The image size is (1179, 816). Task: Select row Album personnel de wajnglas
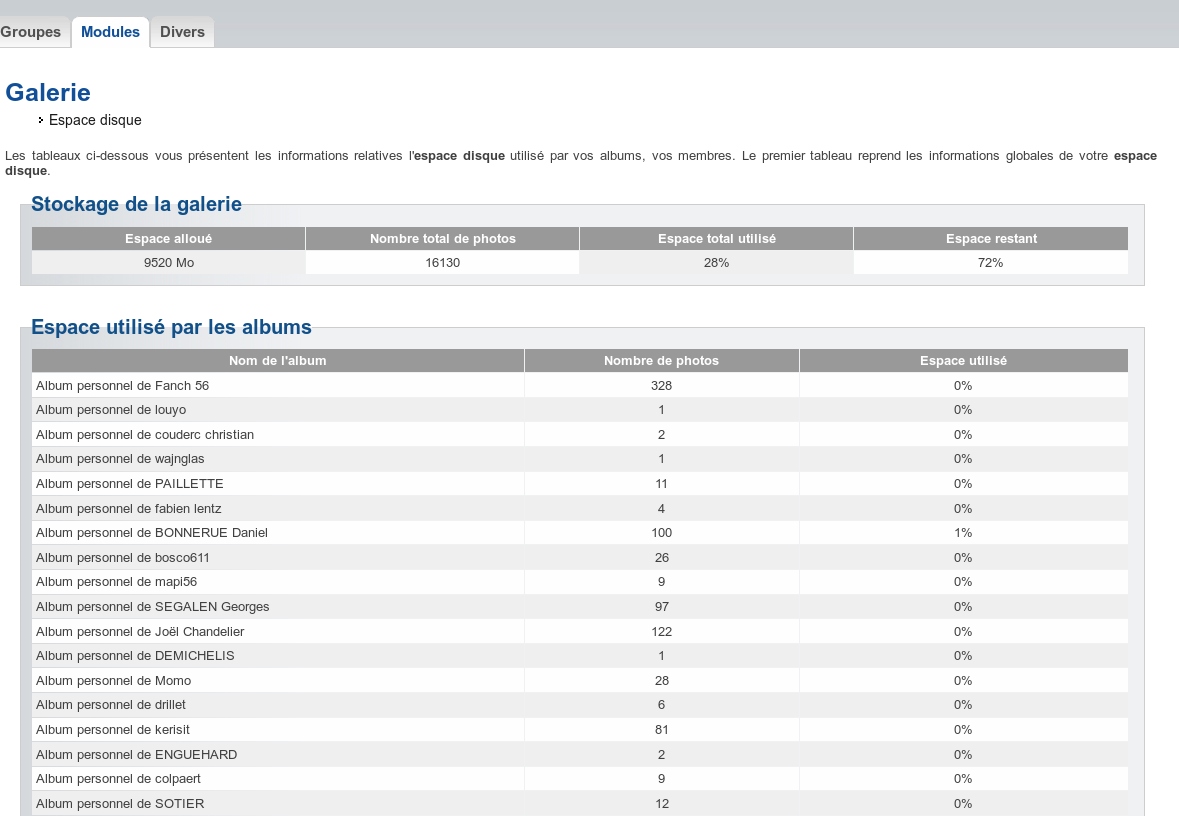(x=580, y=459)
